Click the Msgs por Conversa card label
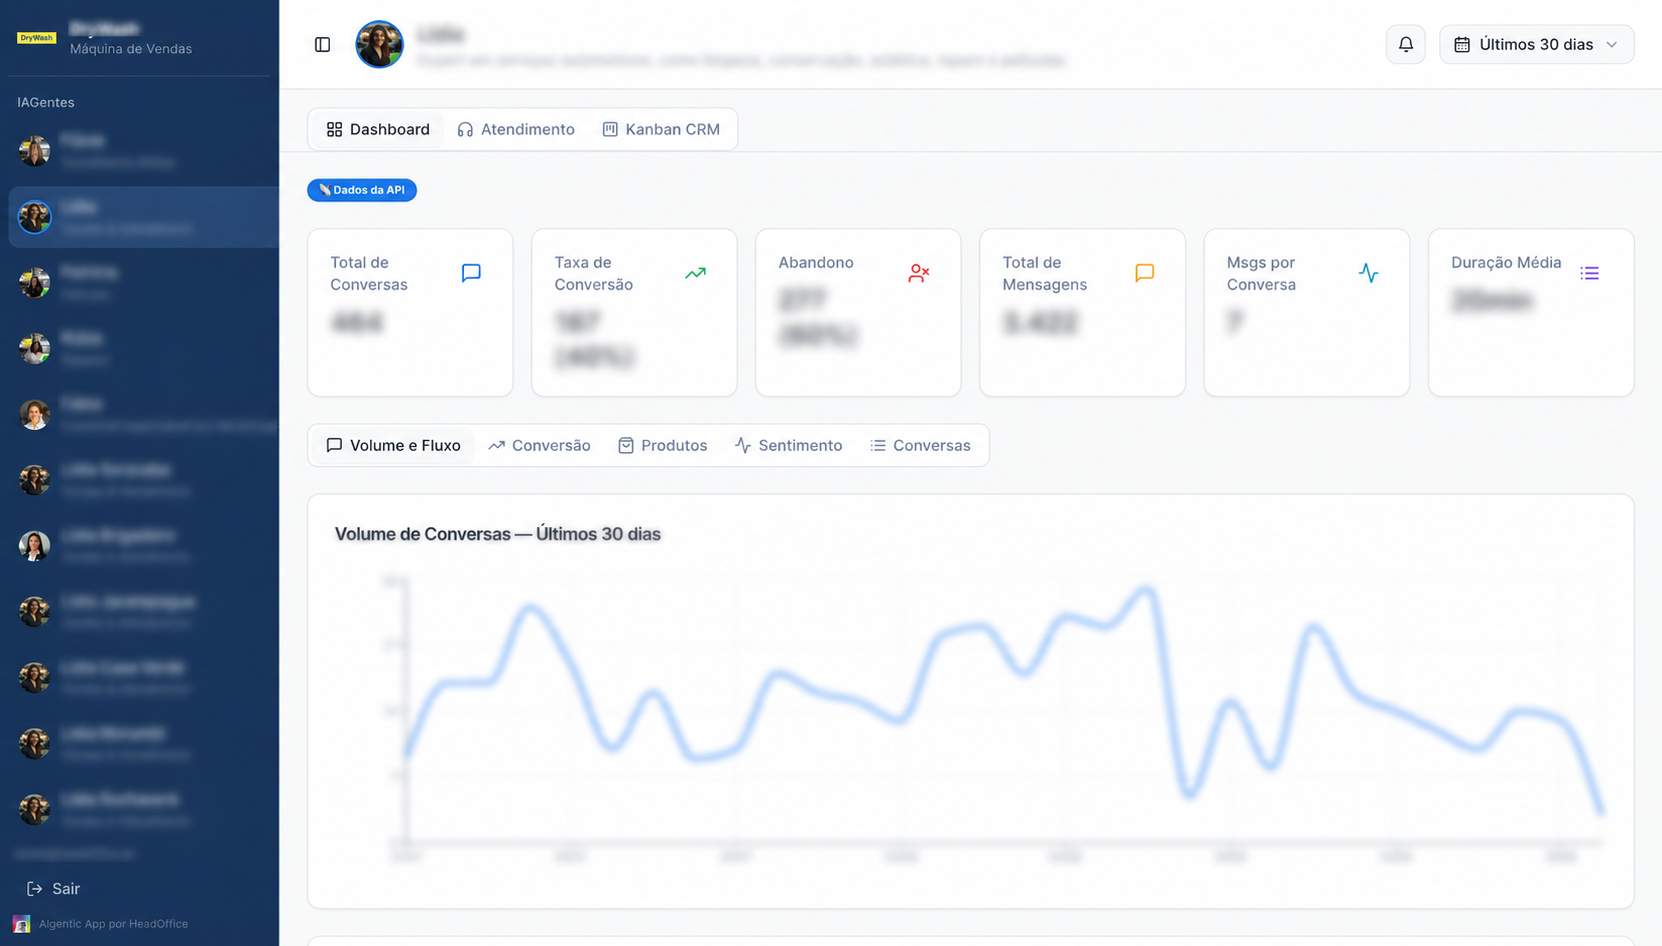Viewport: 1662px width, 946px height. click(1261, 273)
